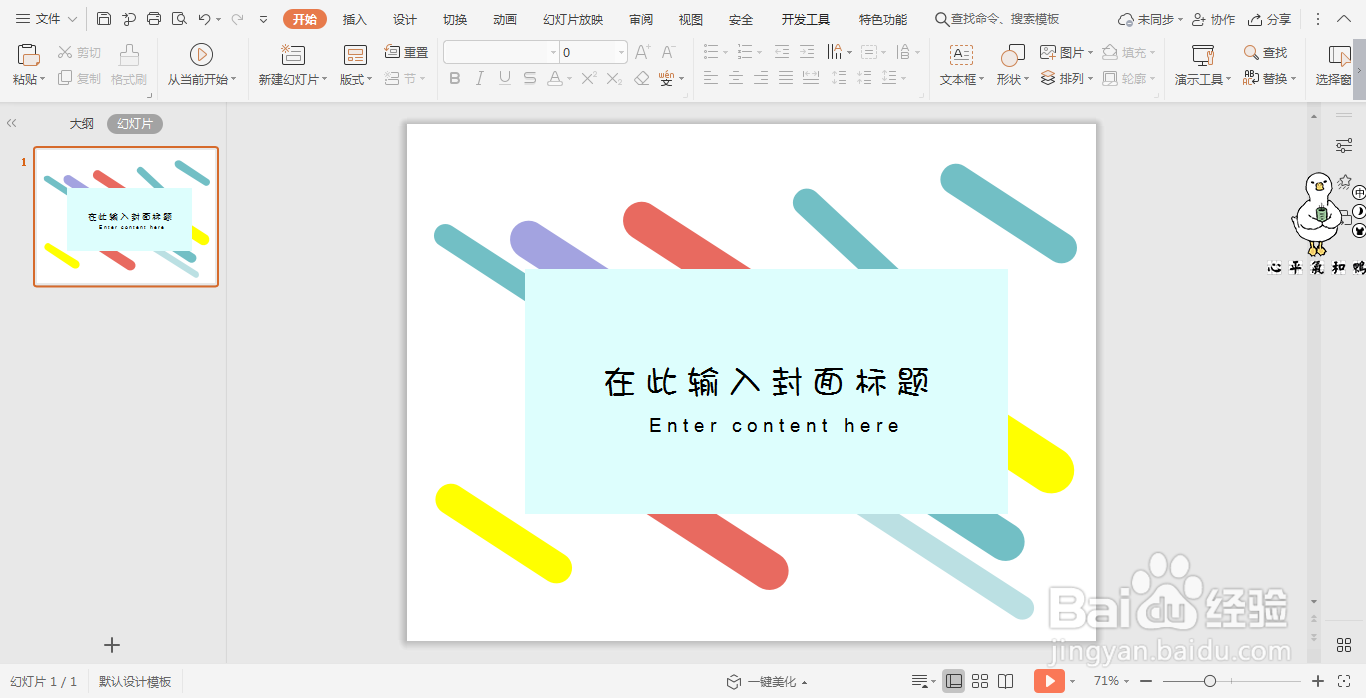The width and height of the screenshot is (1366, 698).
Task: Toggle Underline formatting
Action: pos(505,78)
